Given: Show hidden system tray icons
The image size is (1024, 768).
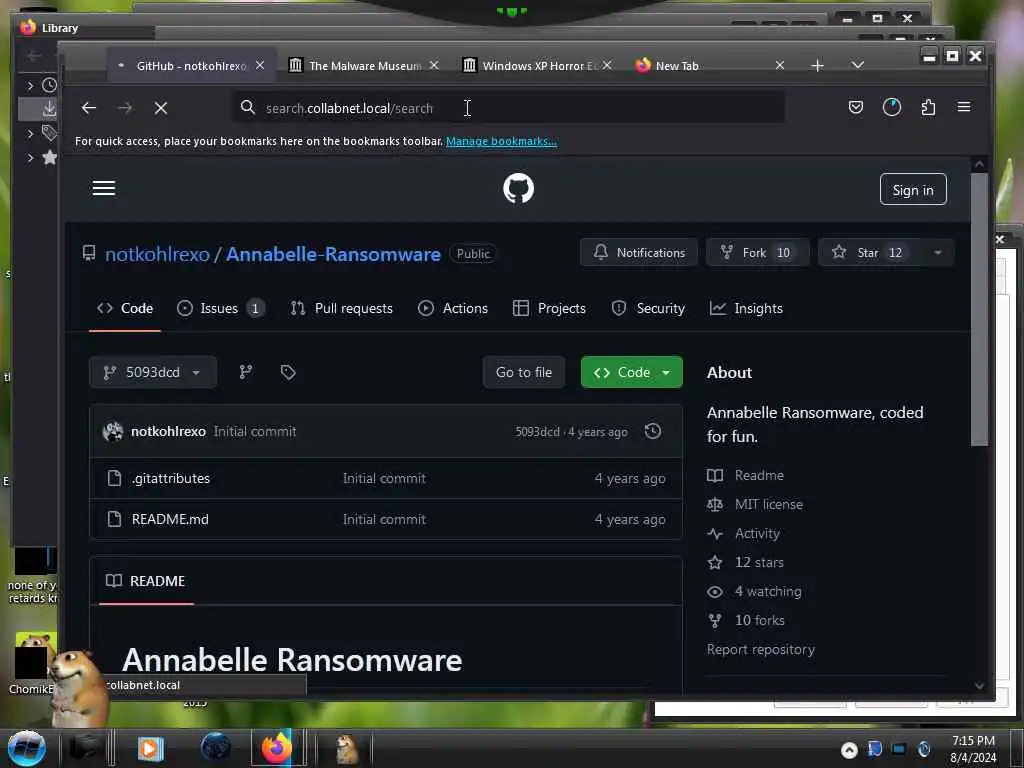Looking at the screenshot, I should [x=849, y=750].
